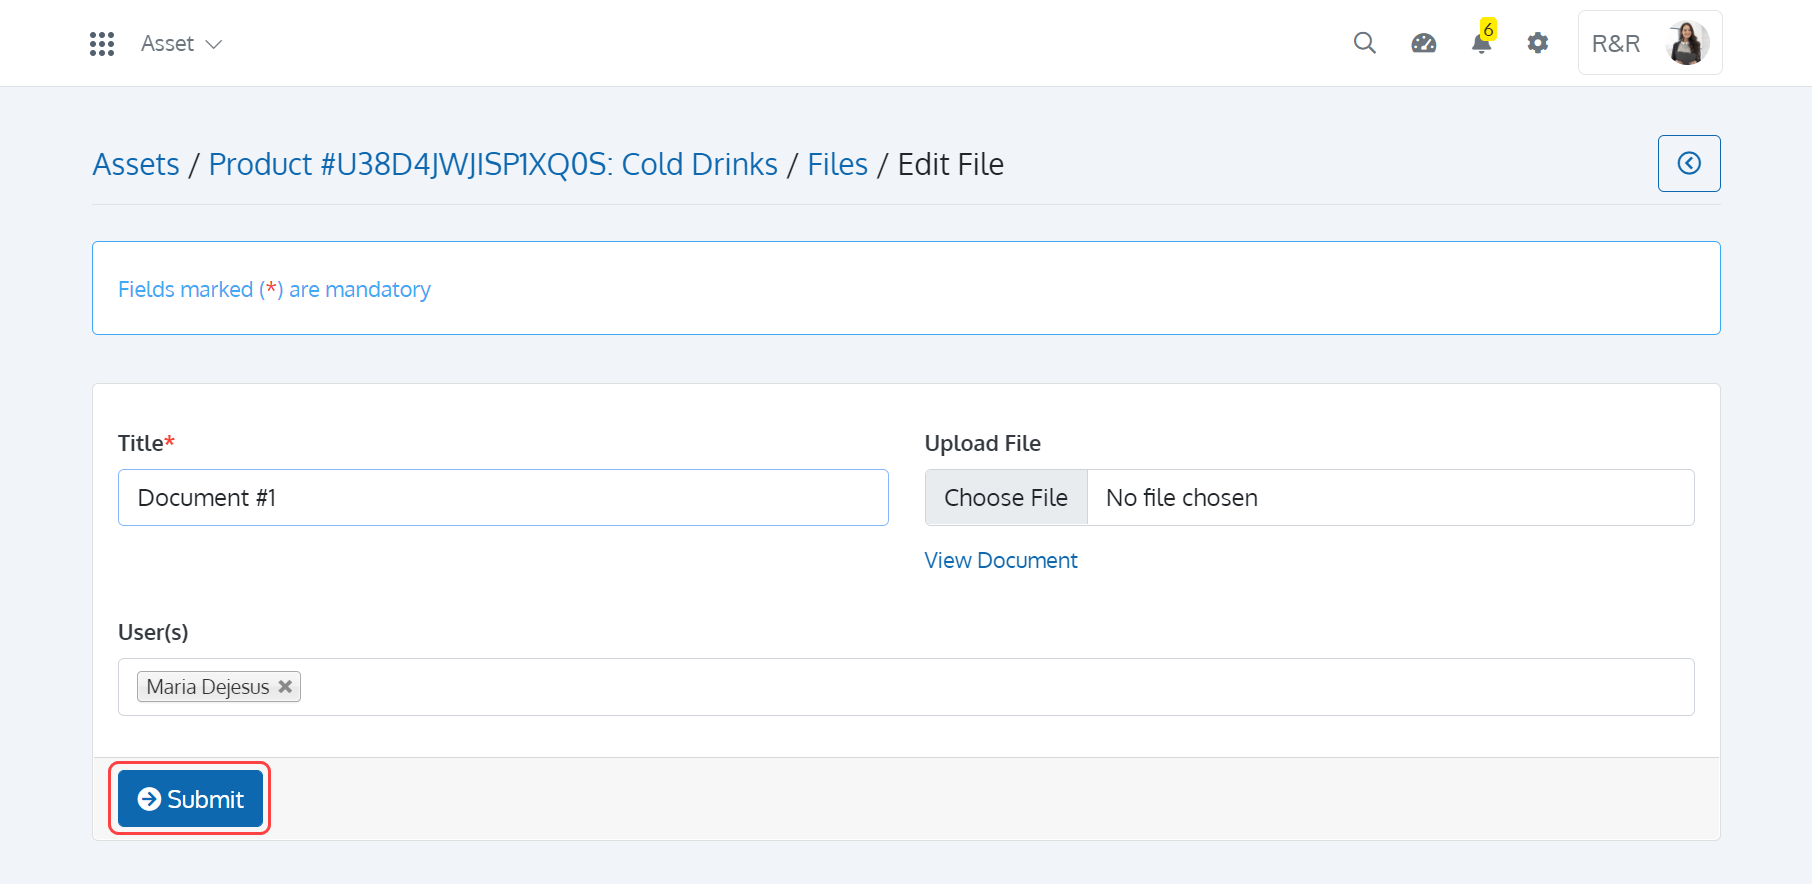Click the circular back arrow button
This screenshot has height=884, width=1812.
click(x=1689, y=163)
